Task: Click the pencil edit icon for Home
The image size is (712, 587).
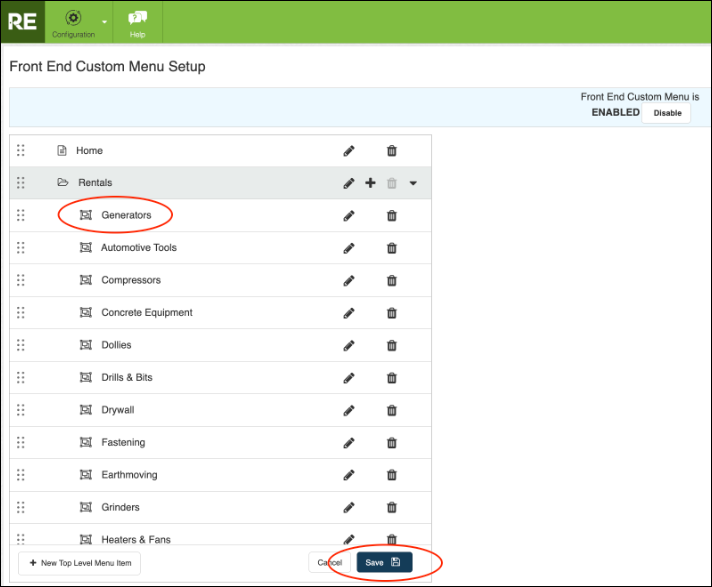Action: tap(349, 151)
